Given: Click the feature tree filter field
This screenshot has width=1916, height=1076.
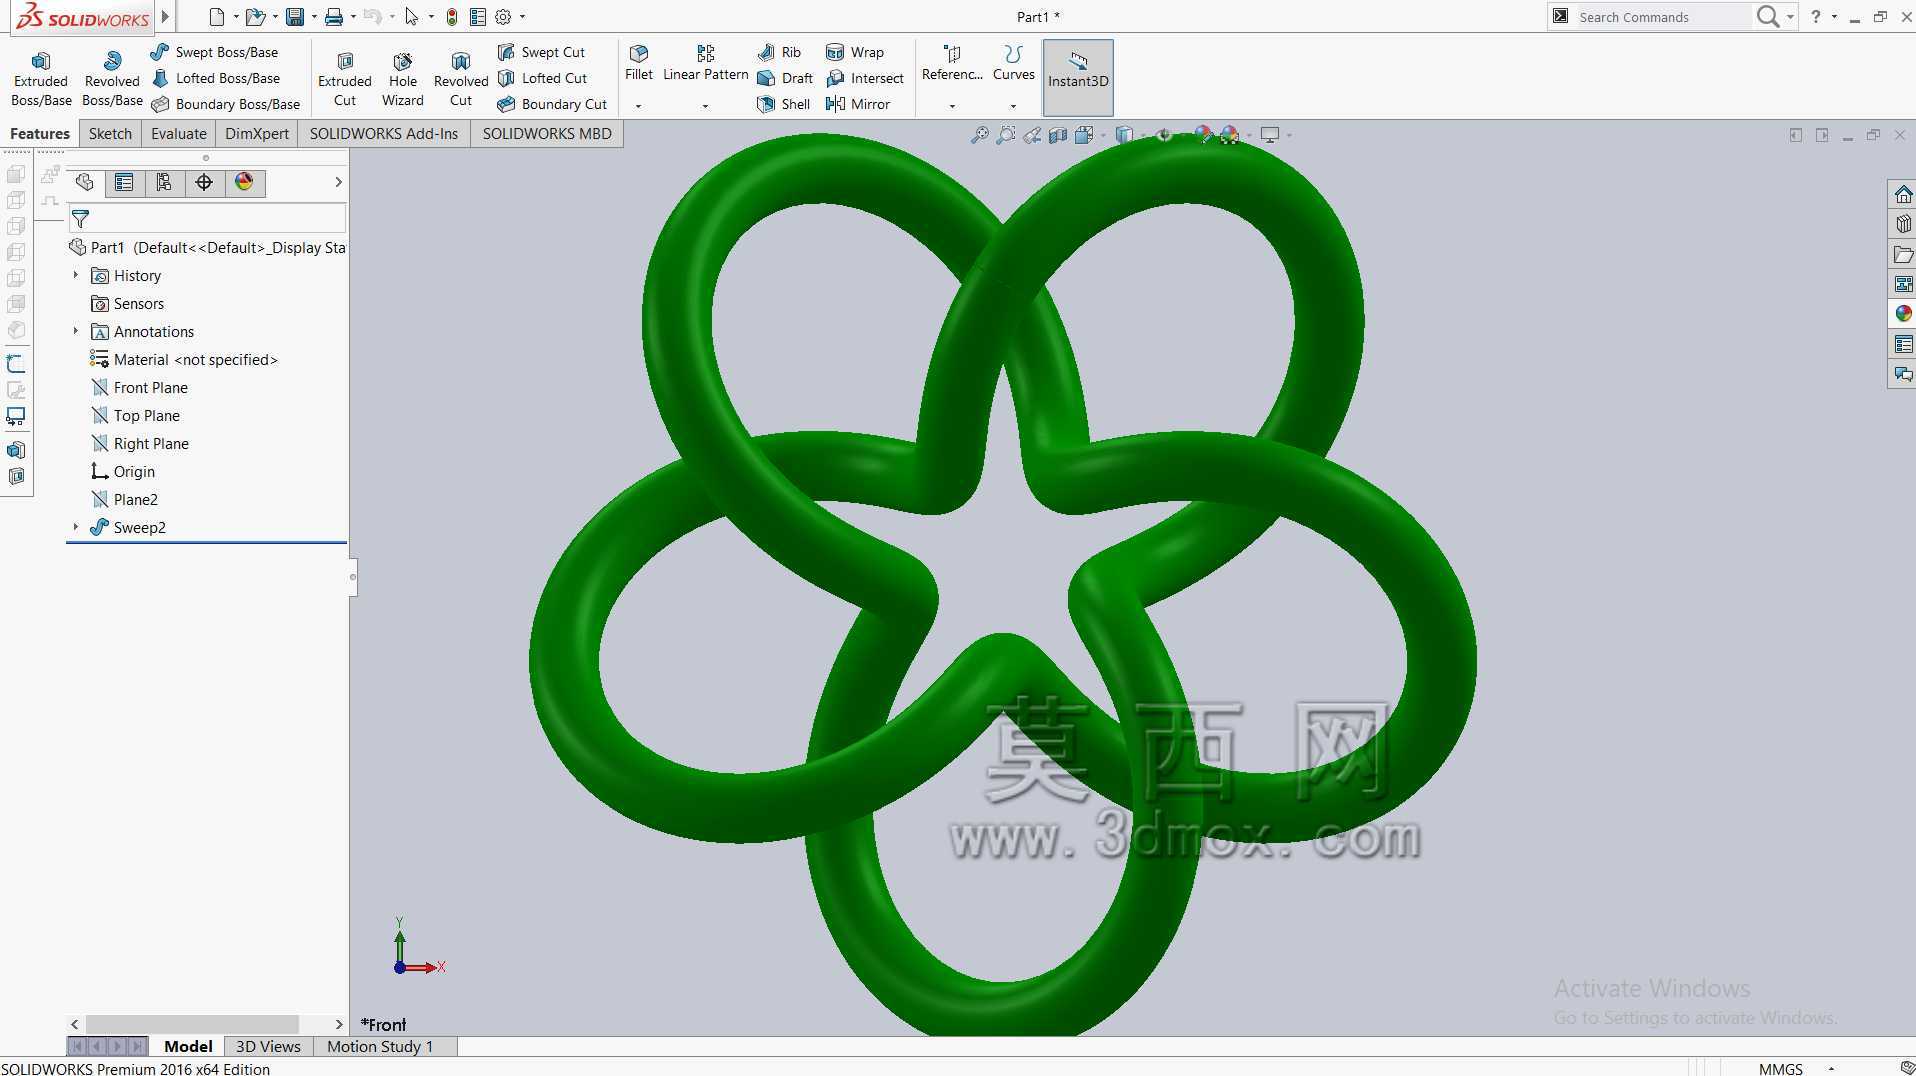Looking at the screenshot, I should [207, 218].
